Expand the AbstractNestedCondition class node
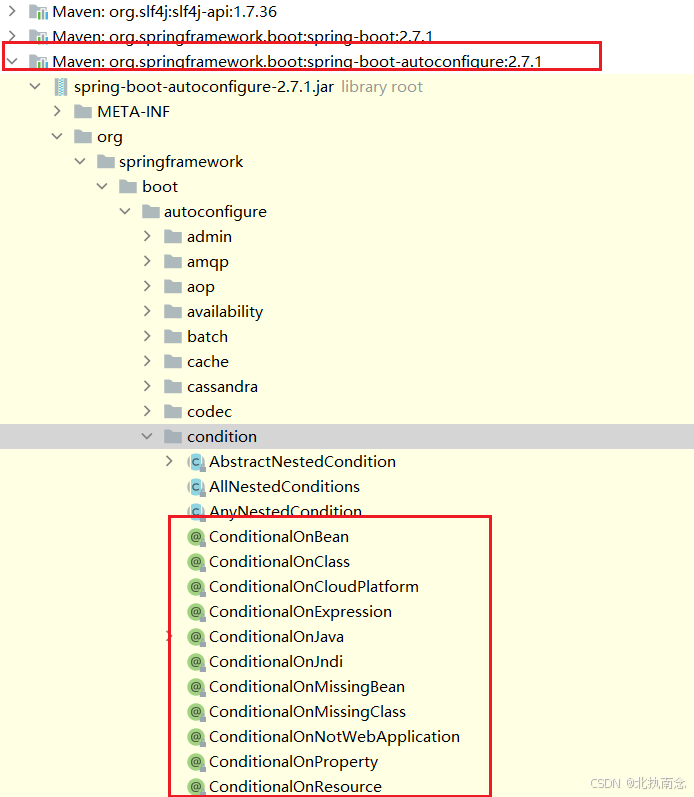694x797 pixels. 170,462
